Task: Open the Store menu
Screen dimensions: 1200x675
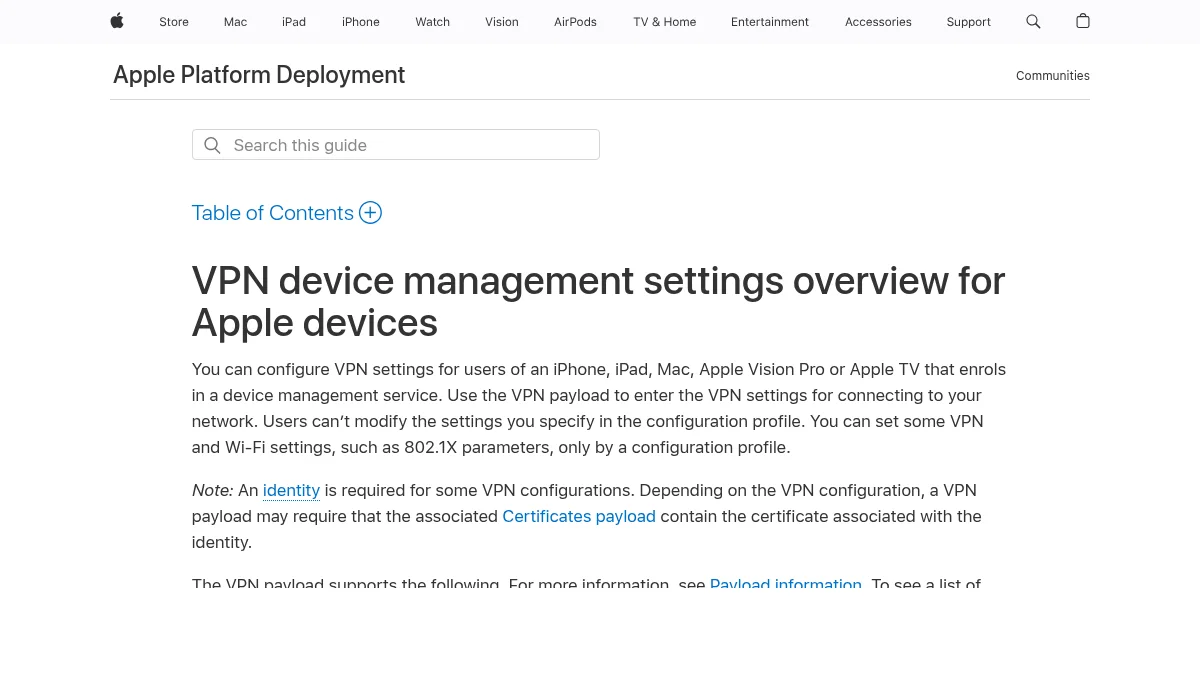Action: [174, 22]
